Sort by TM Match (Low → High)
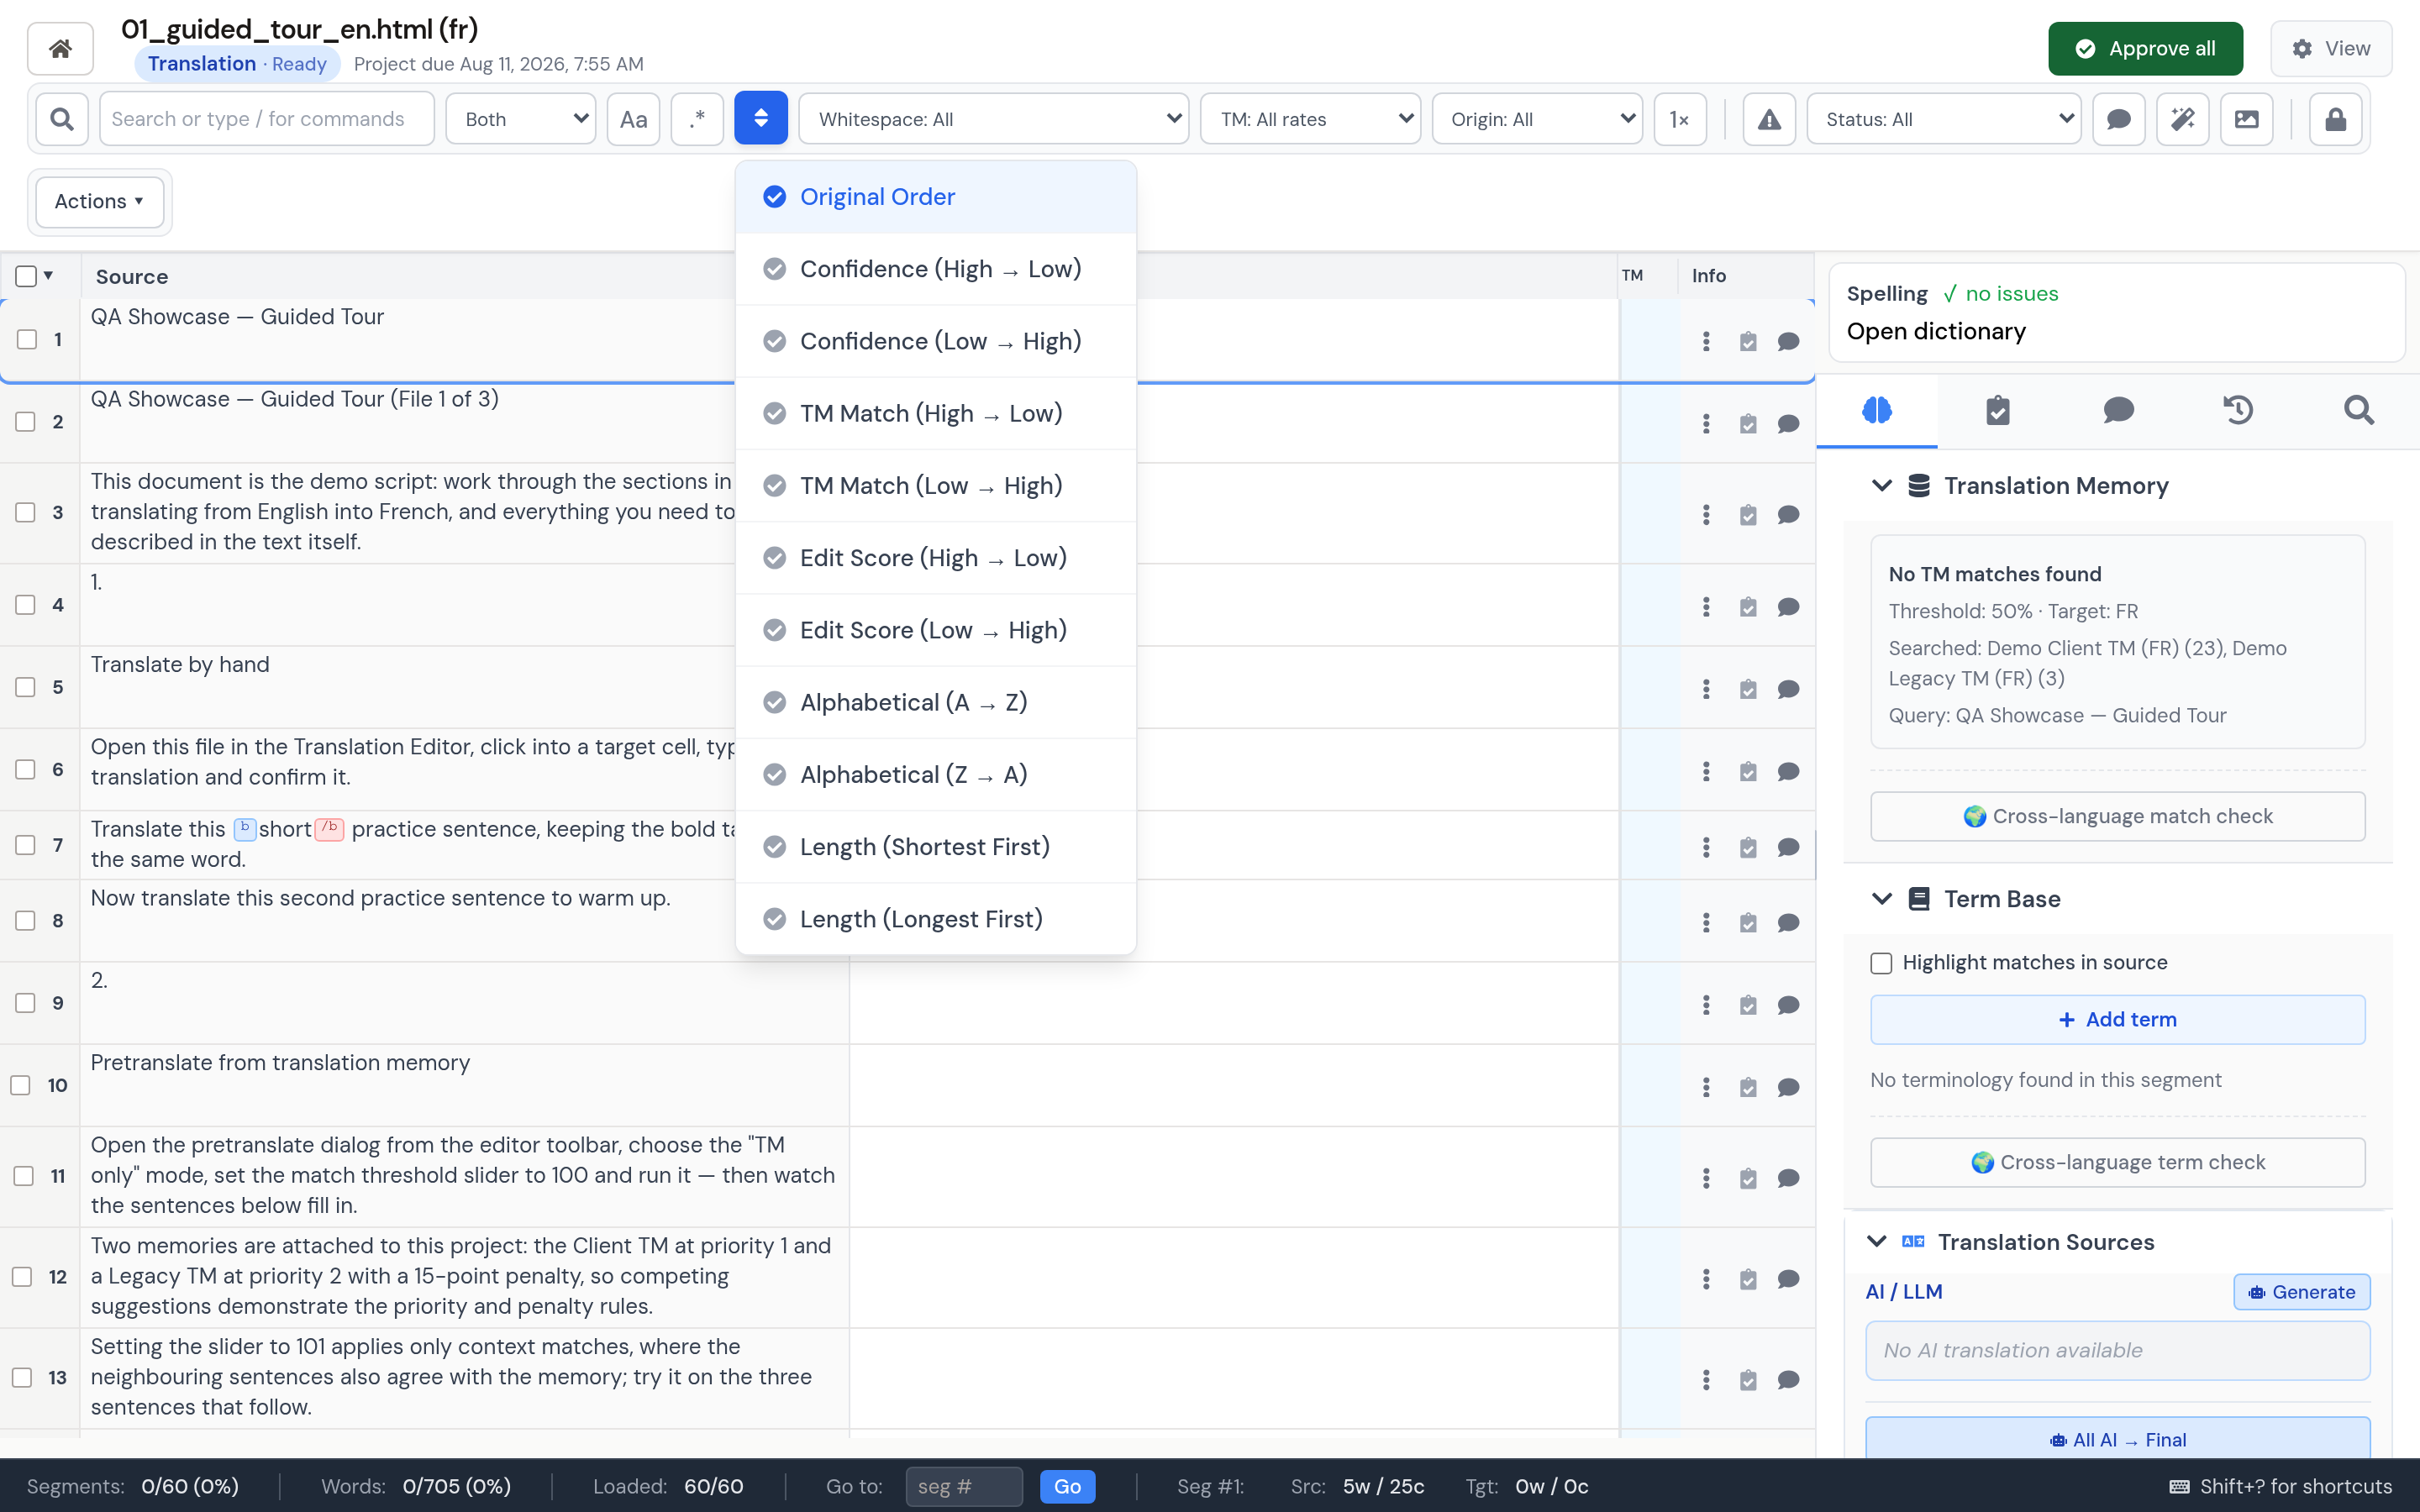Viewport: 2420px width, 1512px height. pos(935,486)
